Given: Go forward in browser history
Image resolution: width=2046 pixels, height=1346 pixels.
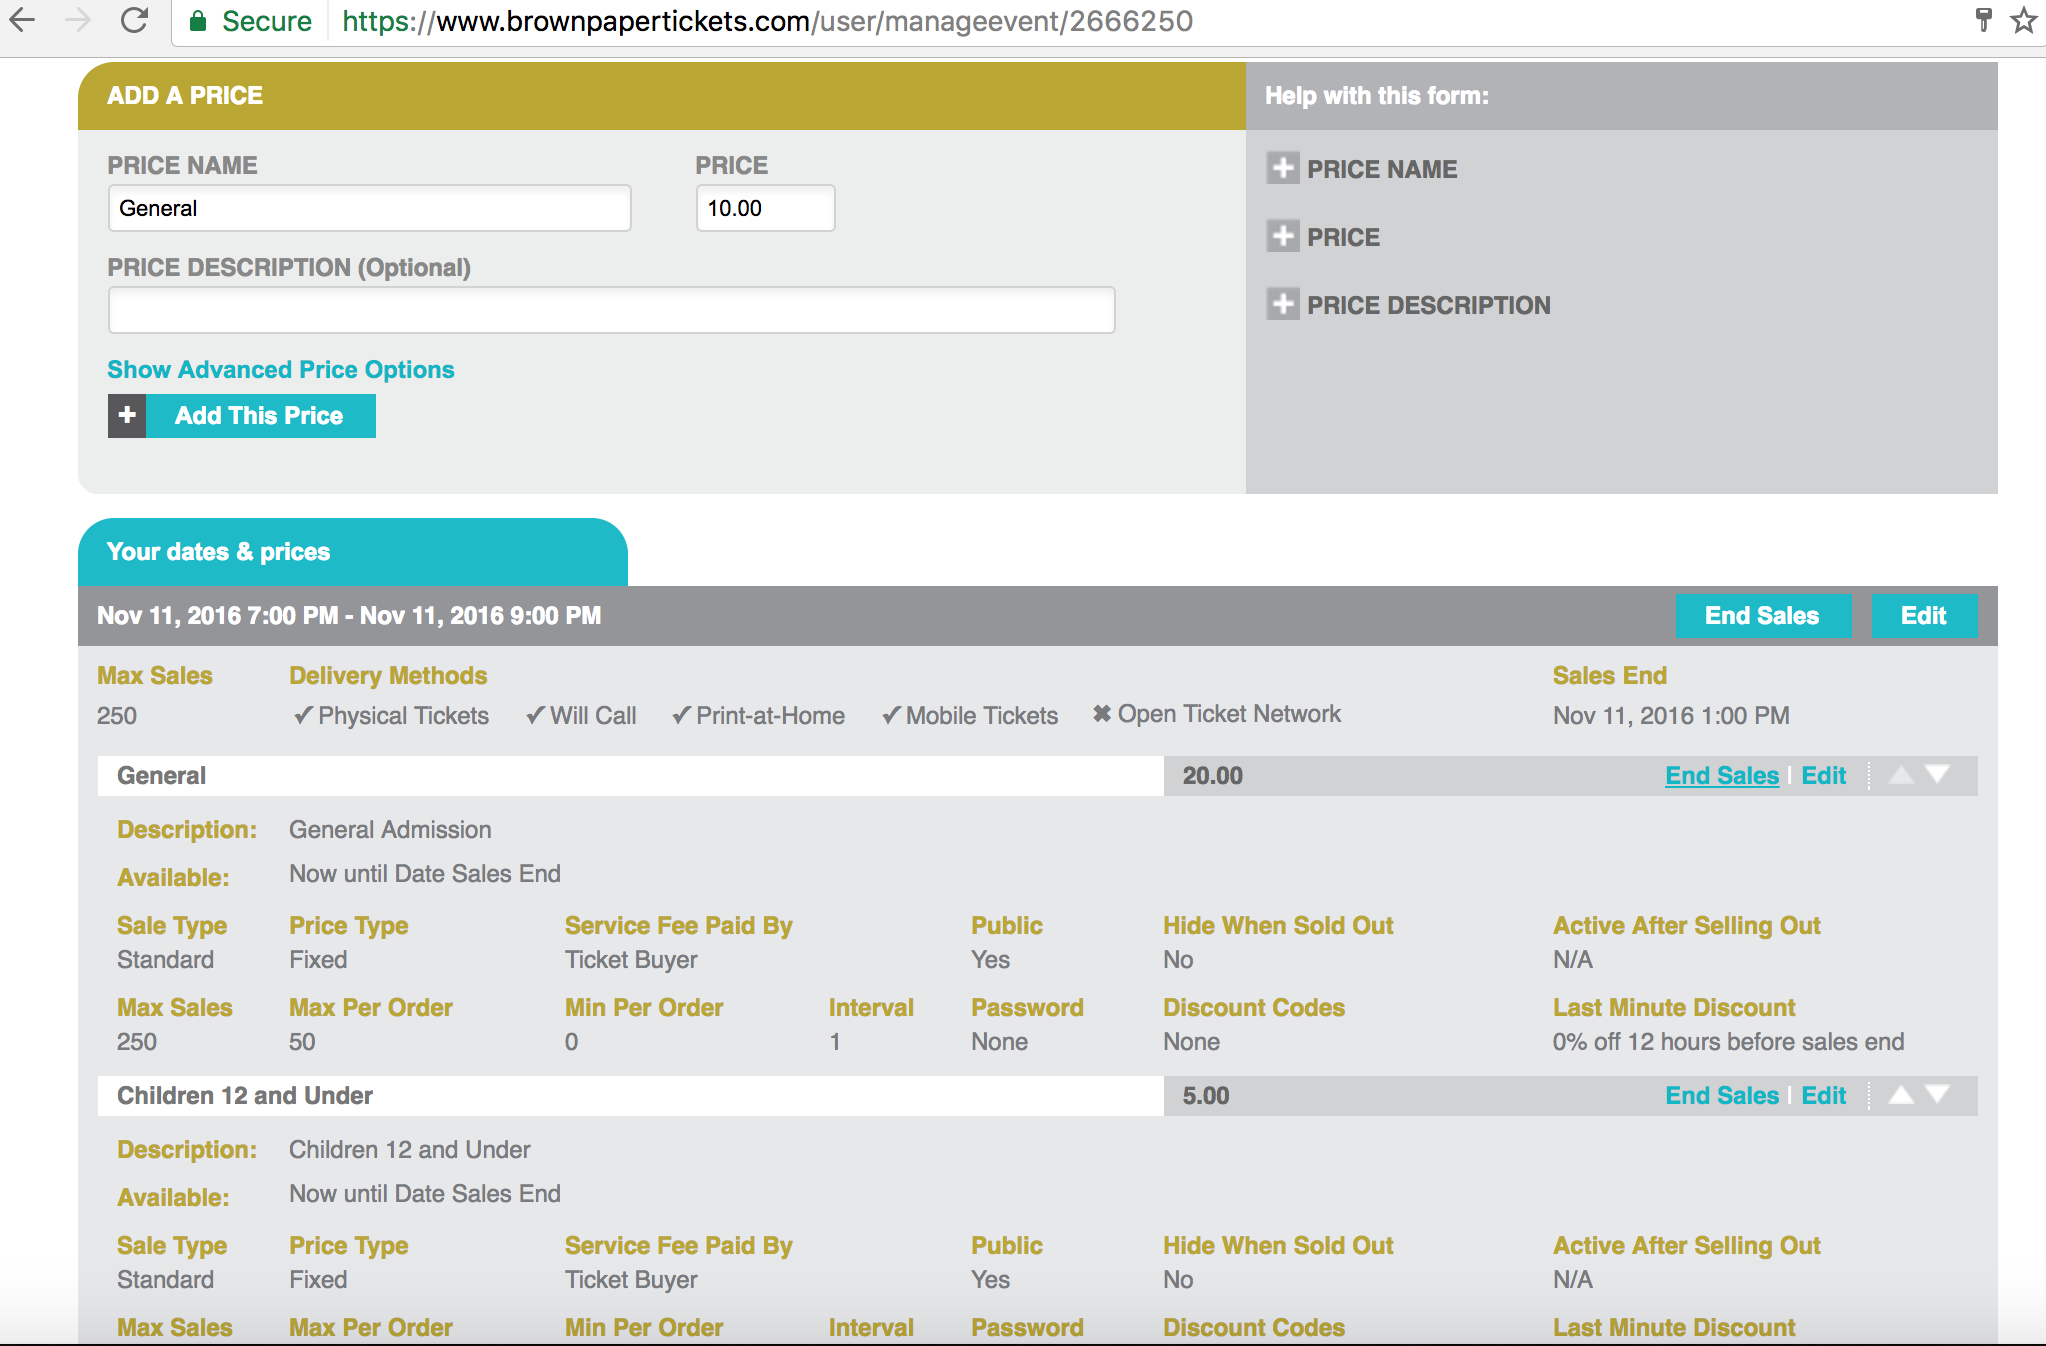Looking at the screenshot, I should [x=78, y=20].
